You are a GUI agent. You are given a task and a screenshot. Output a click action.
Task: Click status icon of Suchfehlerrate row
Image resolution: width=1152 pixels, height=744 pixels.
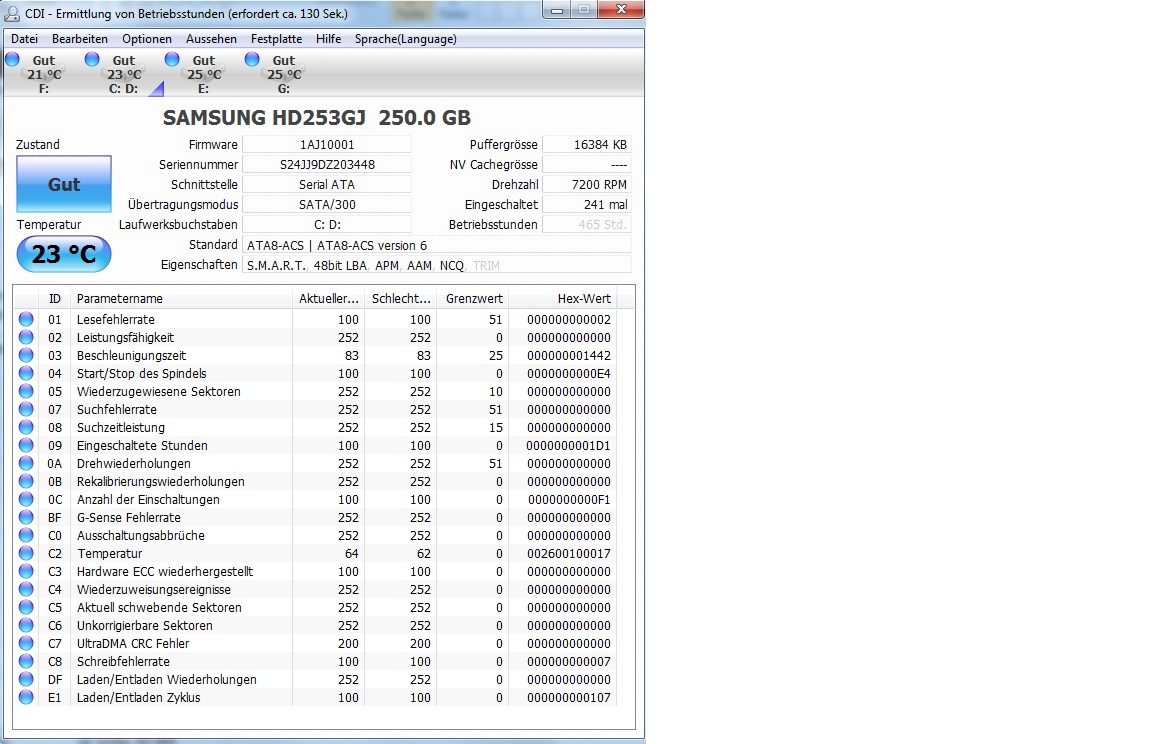pyautogui.click(x=26, y=409)
